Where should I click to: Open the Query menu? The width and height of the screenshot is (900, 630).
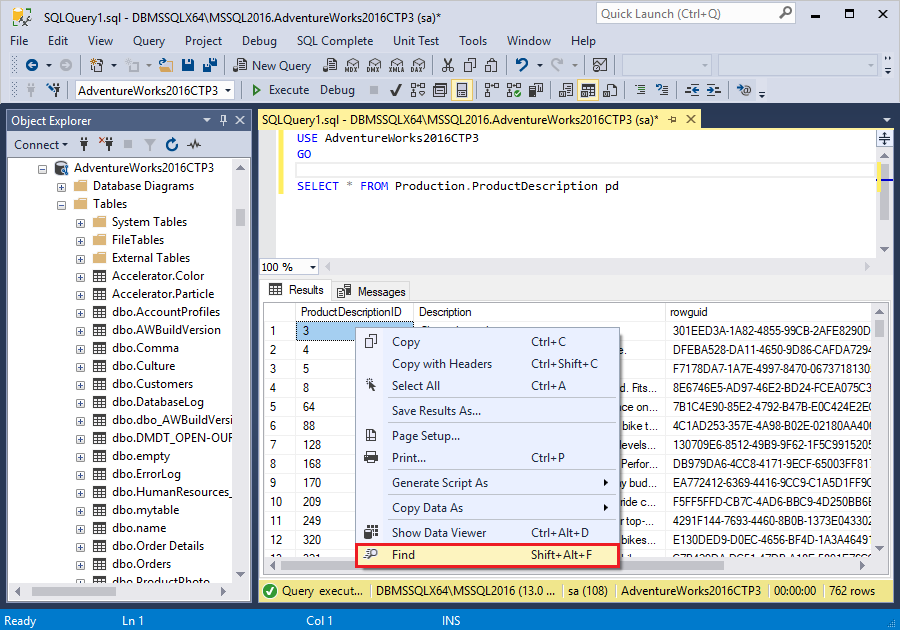coord(149,41)
